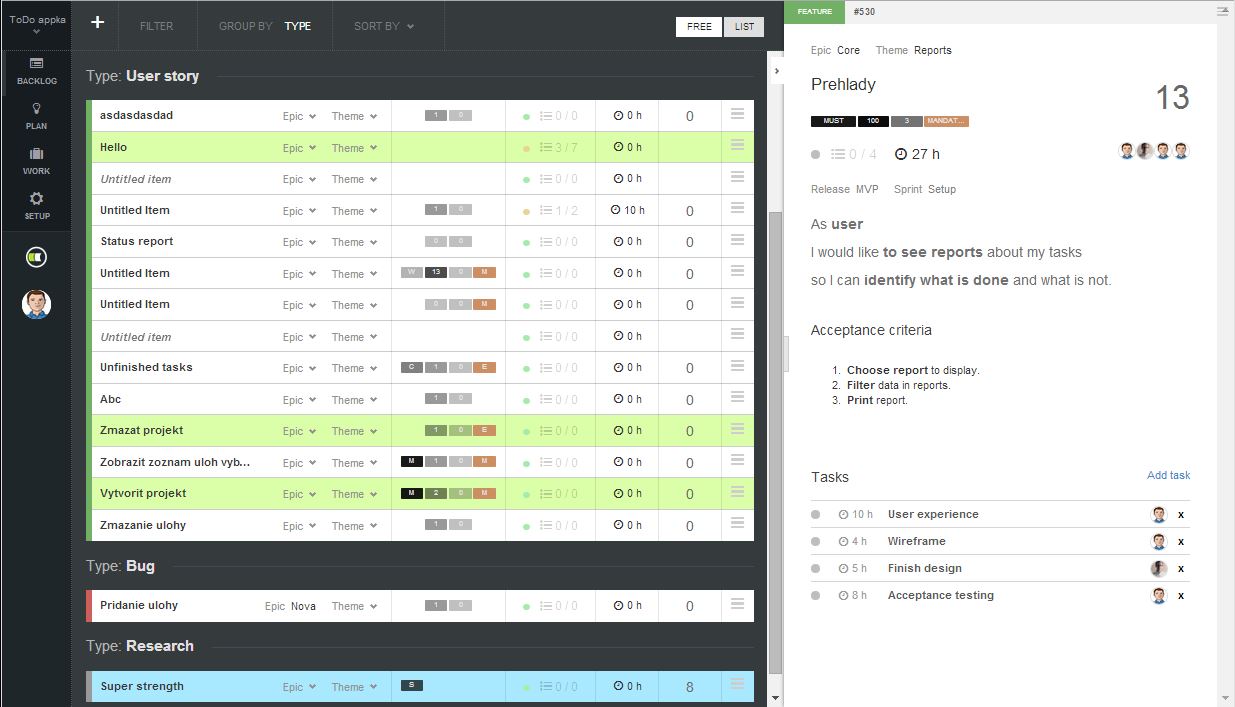Click the clock icon next to 27 h
This screenshot has height=707, width=1235.
(903, 154)
